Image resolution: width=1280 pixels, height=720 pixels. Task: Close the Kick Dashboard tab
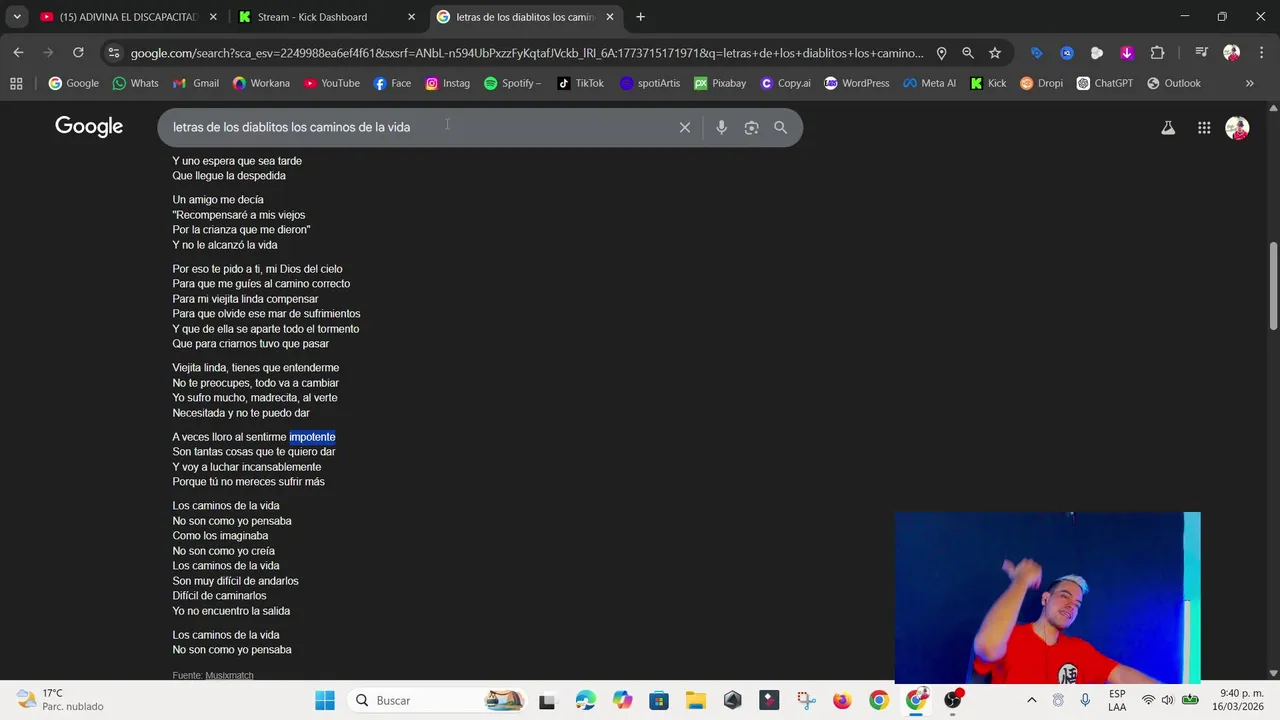[x=411, y=17]
